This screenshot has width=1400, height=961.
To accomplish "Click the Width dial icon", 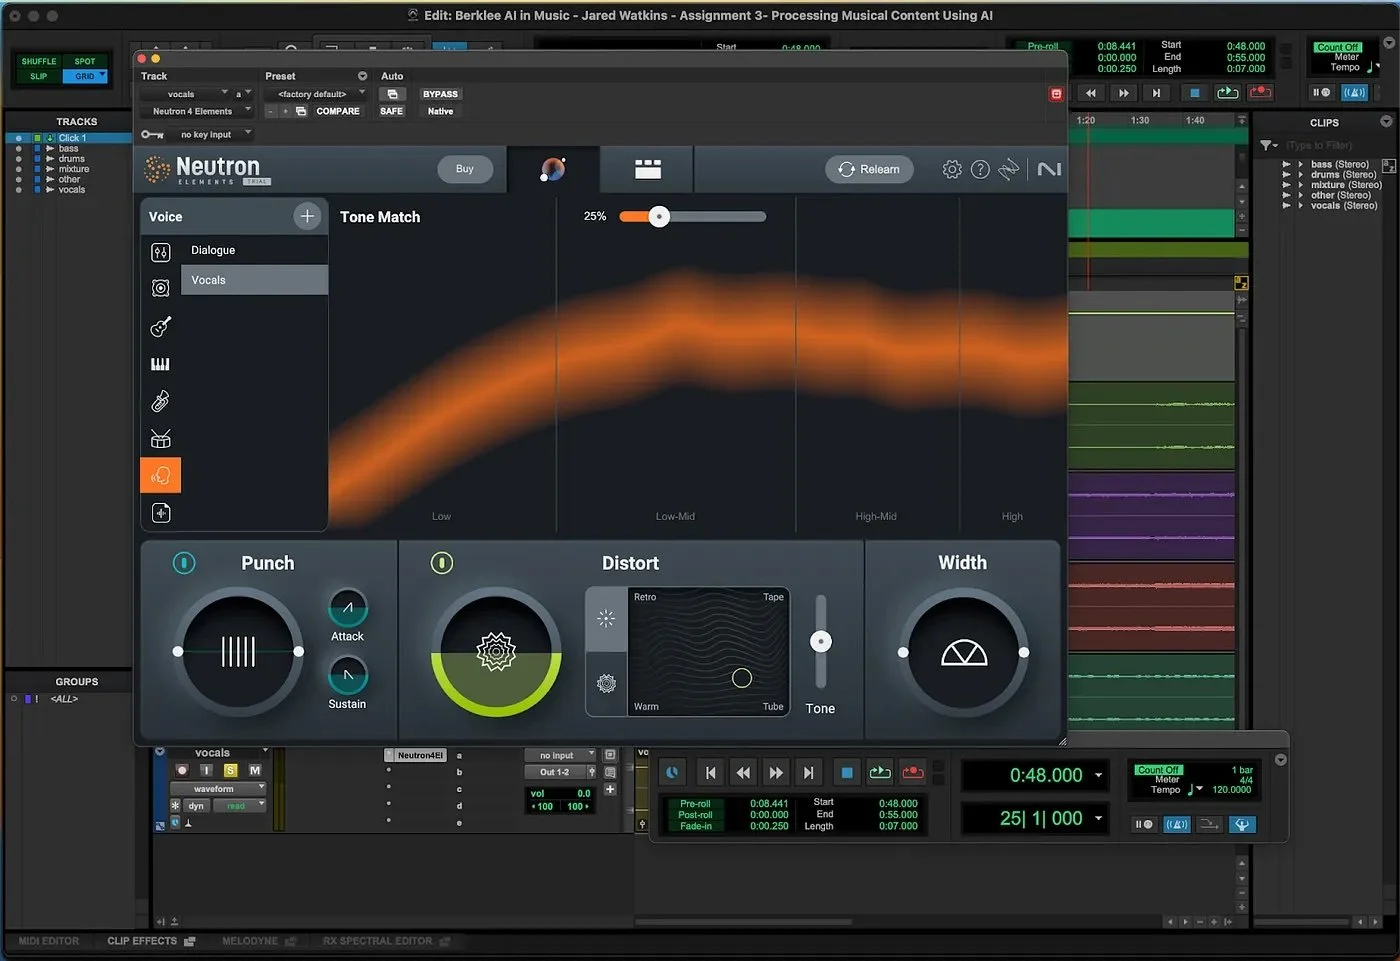I will click(x=964, y=652).
